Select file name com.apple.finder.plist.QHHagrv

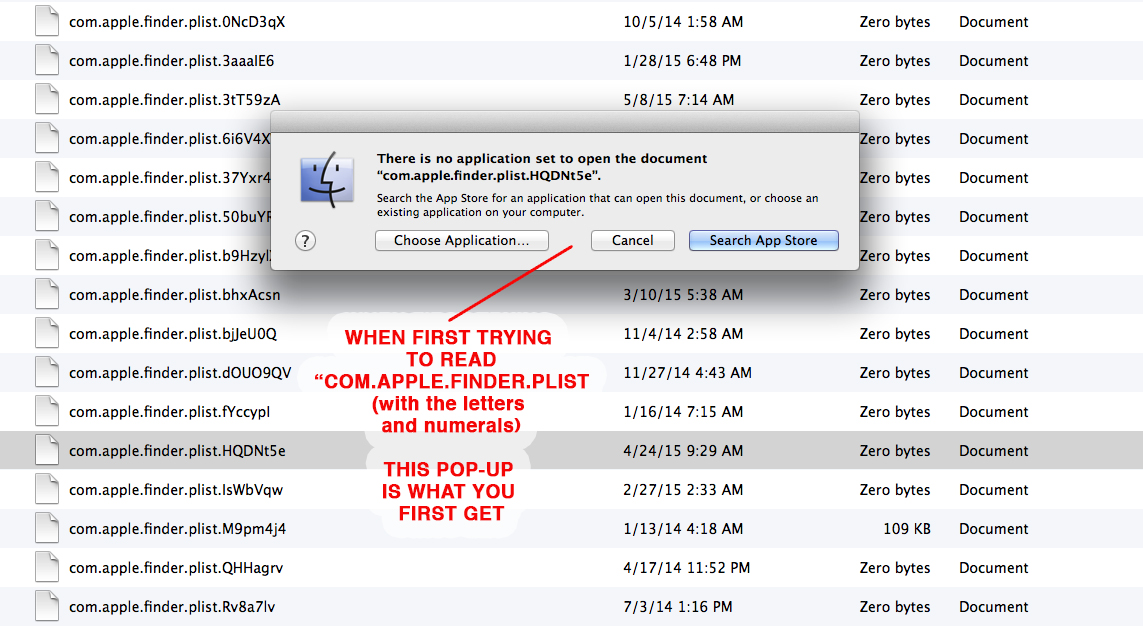pyautogui.click(x=176, y=568)
